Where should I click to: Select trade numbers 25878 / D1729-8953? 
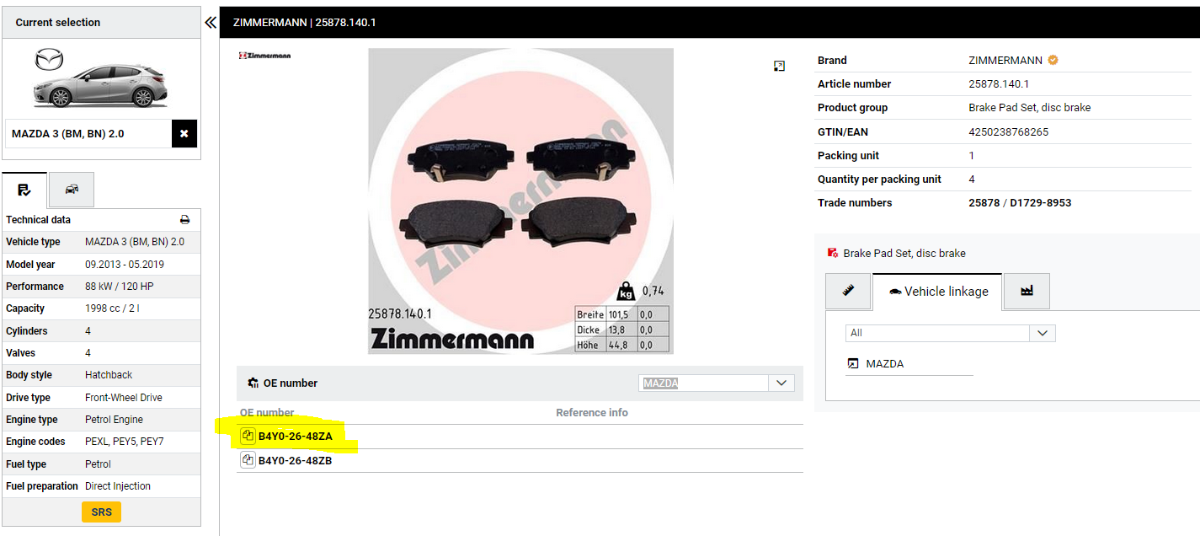tap(1019, 203)
